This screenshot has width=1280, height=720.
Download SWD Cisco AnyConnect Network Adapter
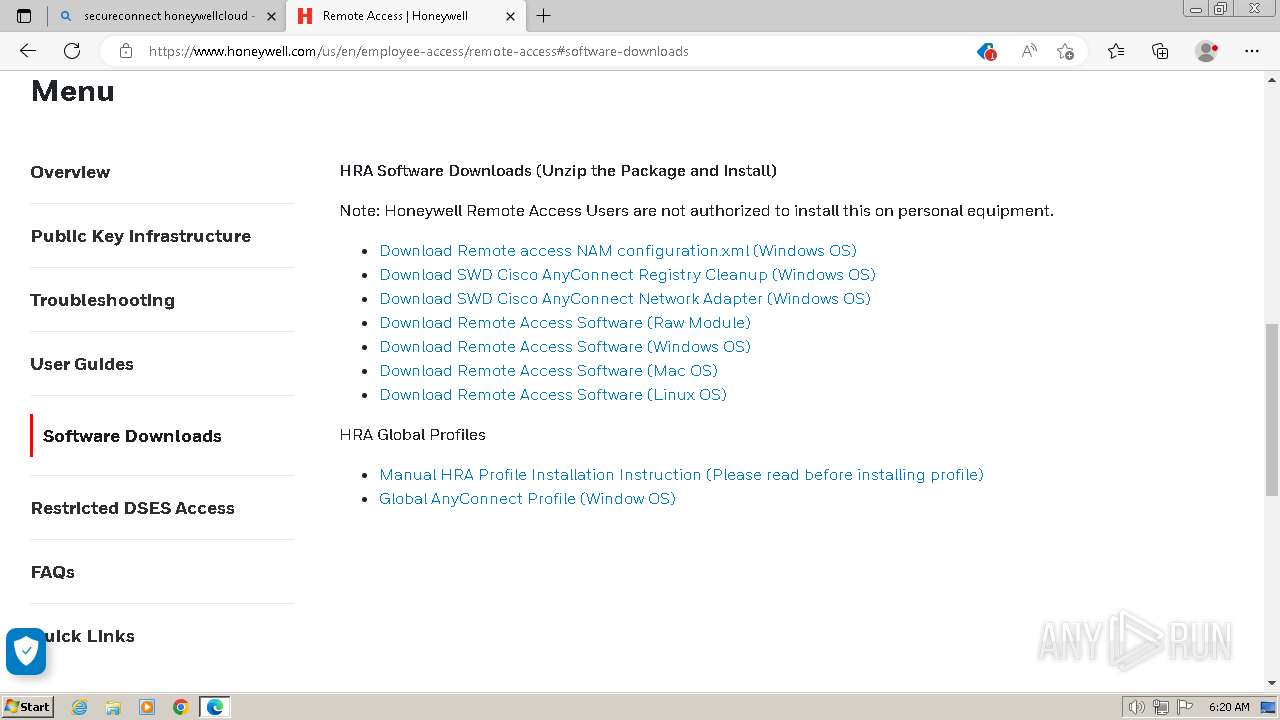[x=625, y=299]
